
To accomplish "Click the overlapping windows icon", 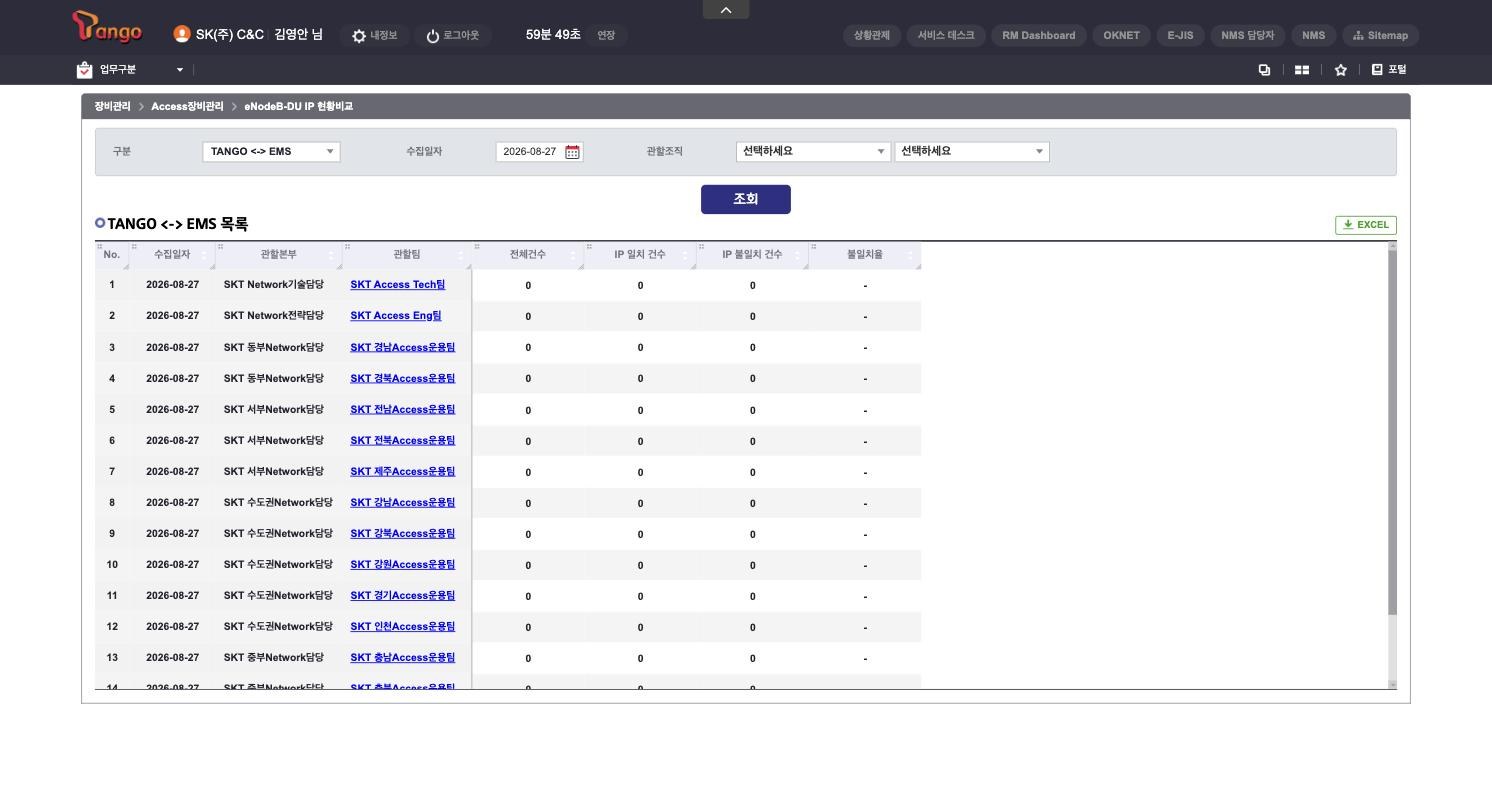I will 1264,70.
